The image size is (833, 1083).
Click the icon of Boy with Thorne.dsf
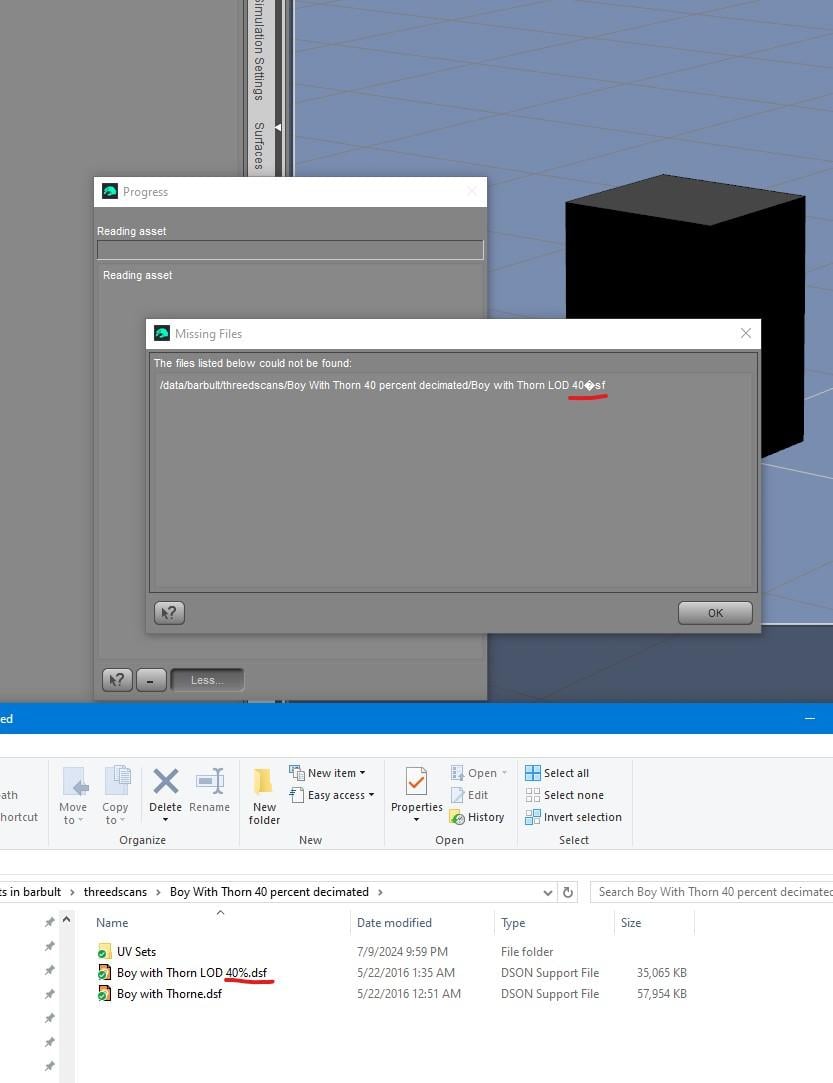(104, 994)
